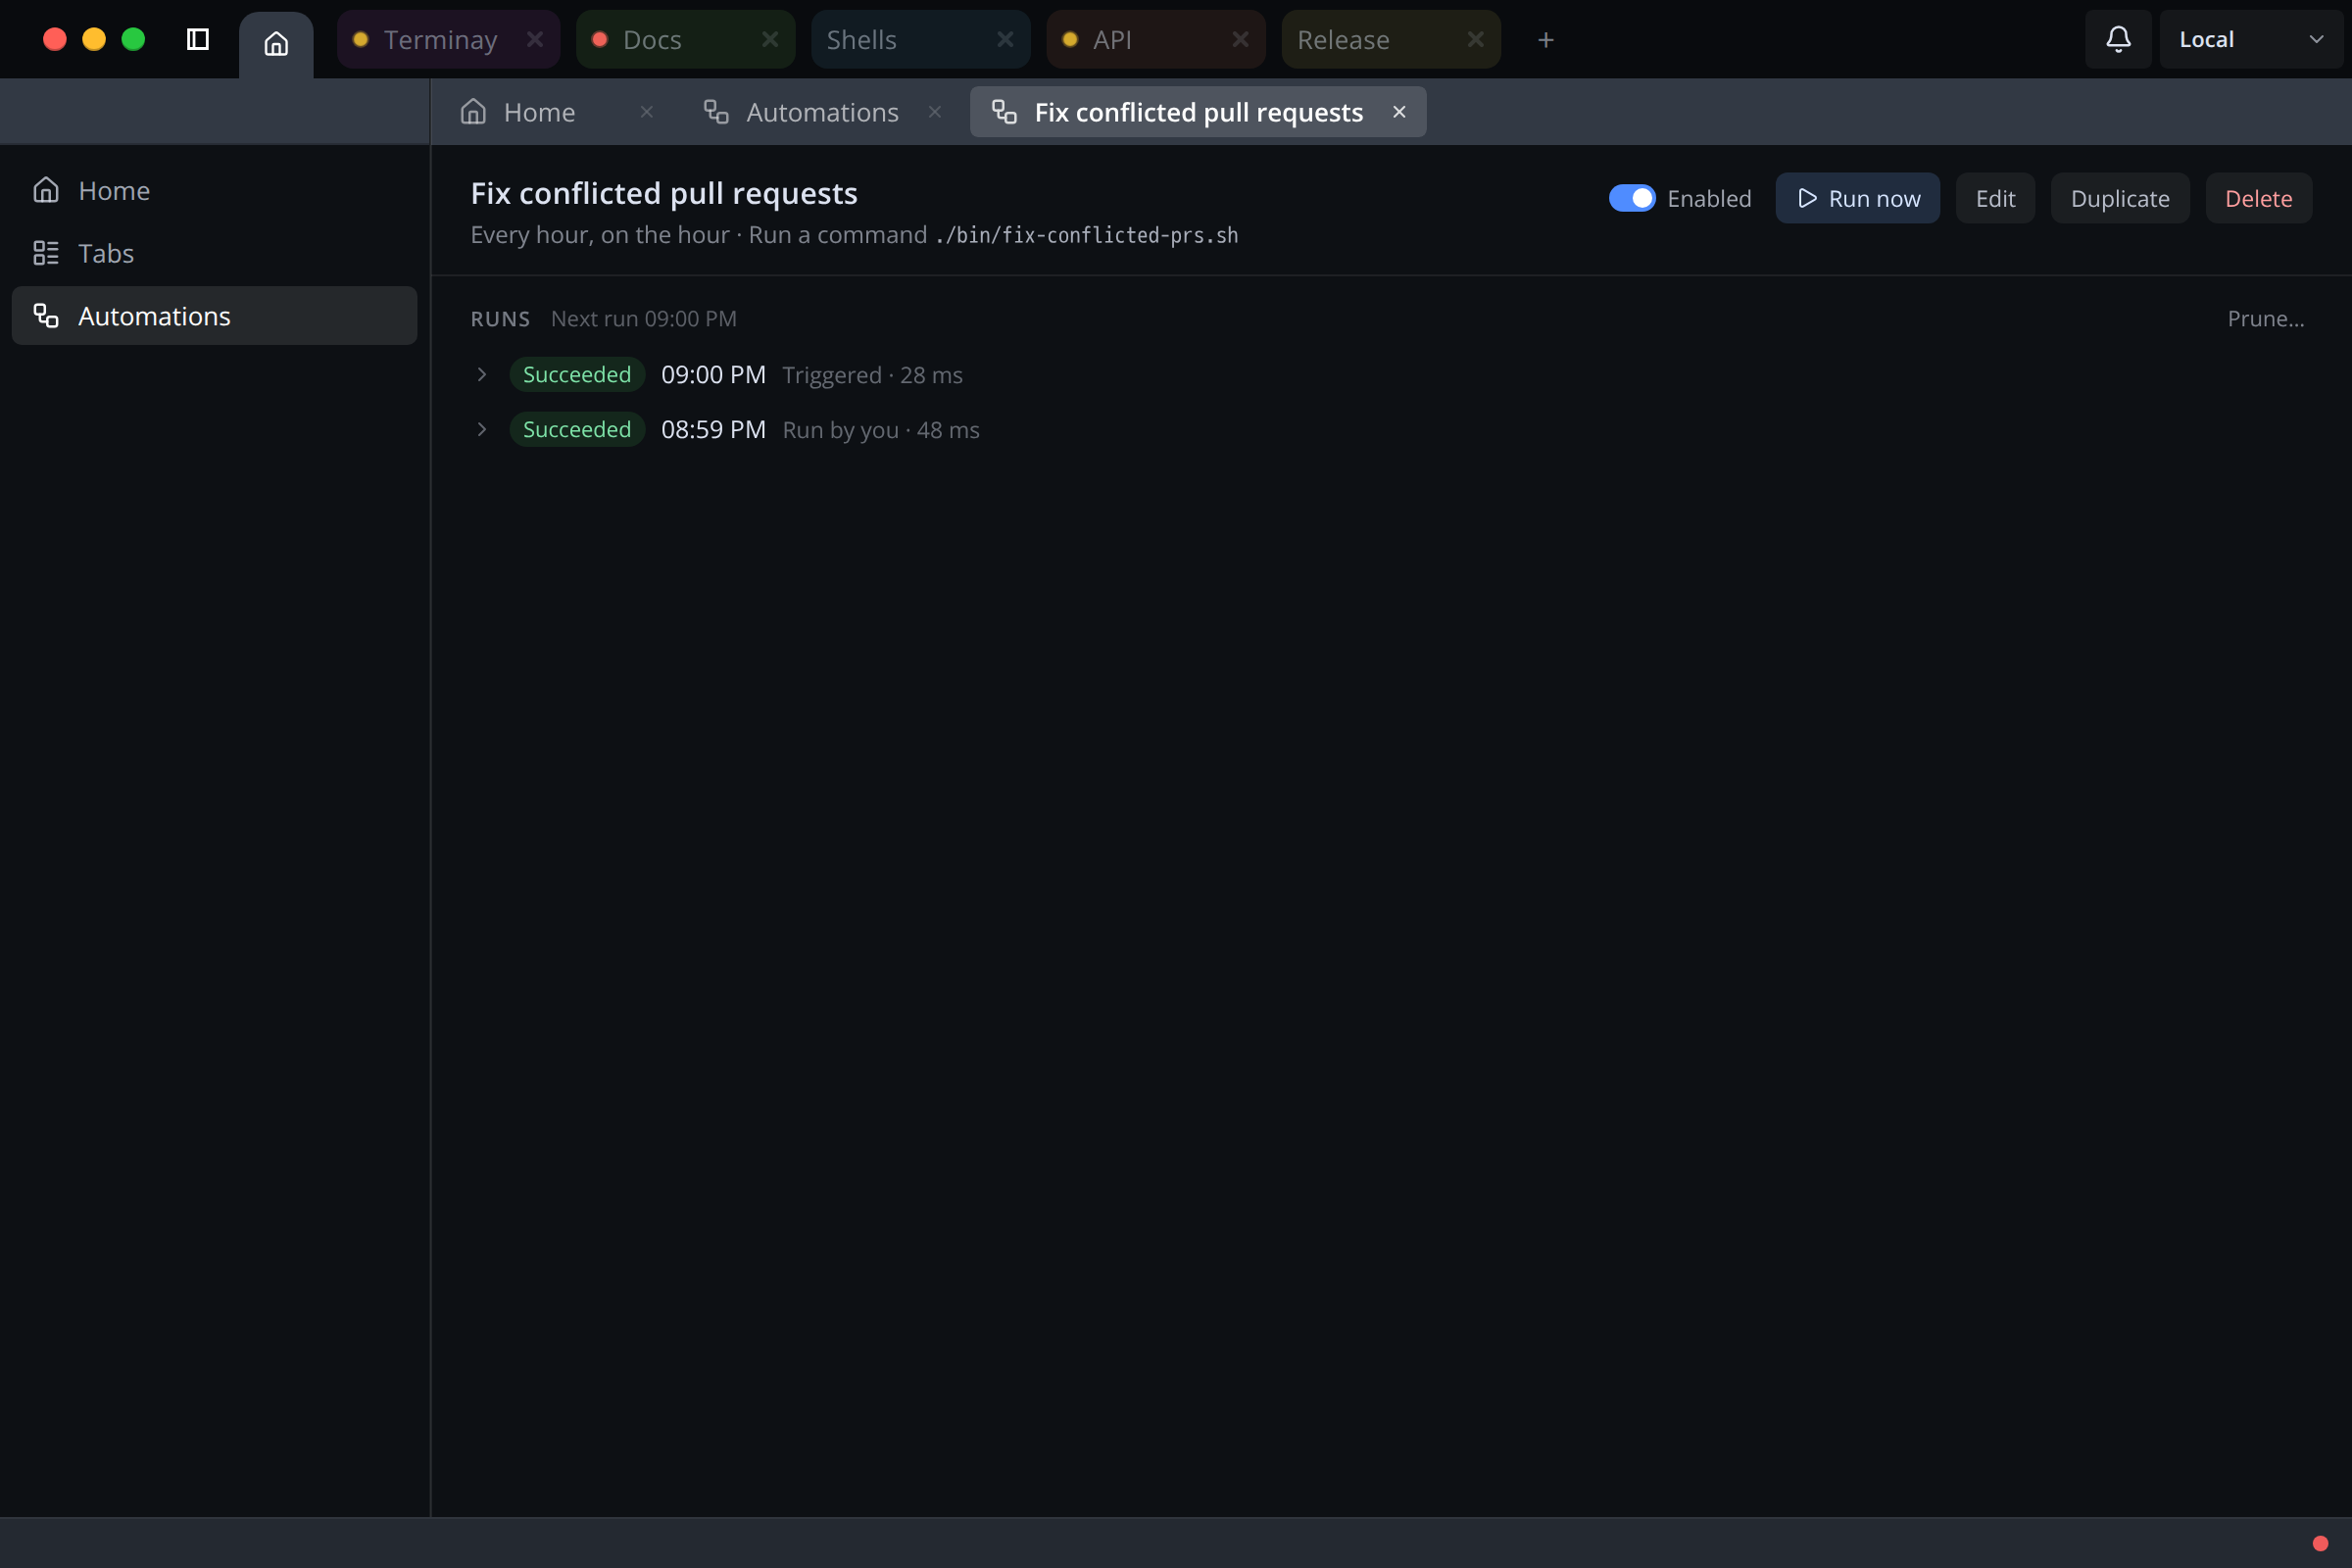Click Succeeded badge of 09:00 PM run
Screen dimensions: 2352x1568
point(577,374)
